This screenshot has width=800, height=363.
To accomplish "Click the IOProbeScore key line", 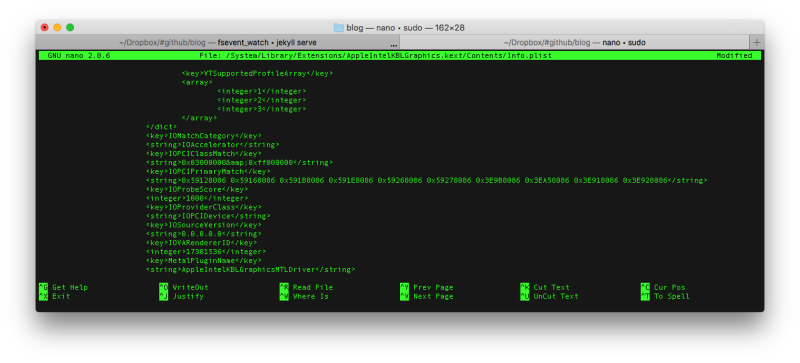I will (197, 189).
